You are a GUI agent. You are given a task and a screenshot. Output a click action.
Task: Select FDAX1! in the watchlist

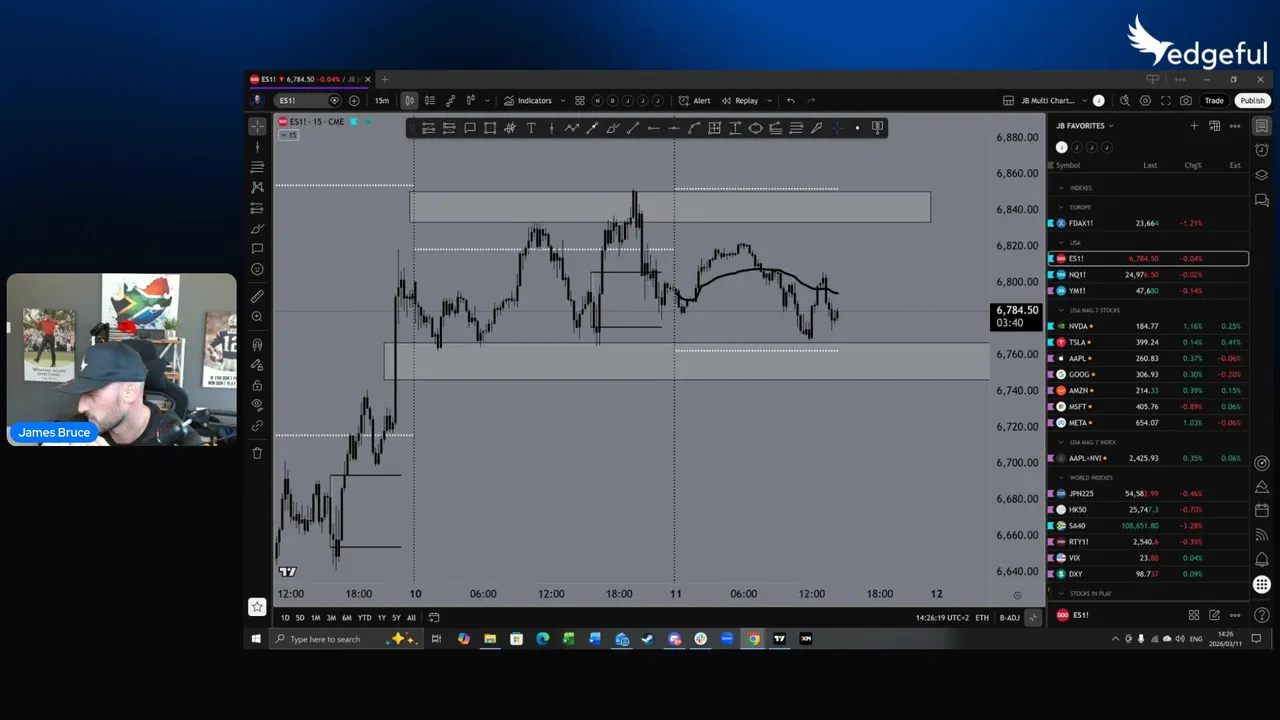click(x=1148, y=223)
